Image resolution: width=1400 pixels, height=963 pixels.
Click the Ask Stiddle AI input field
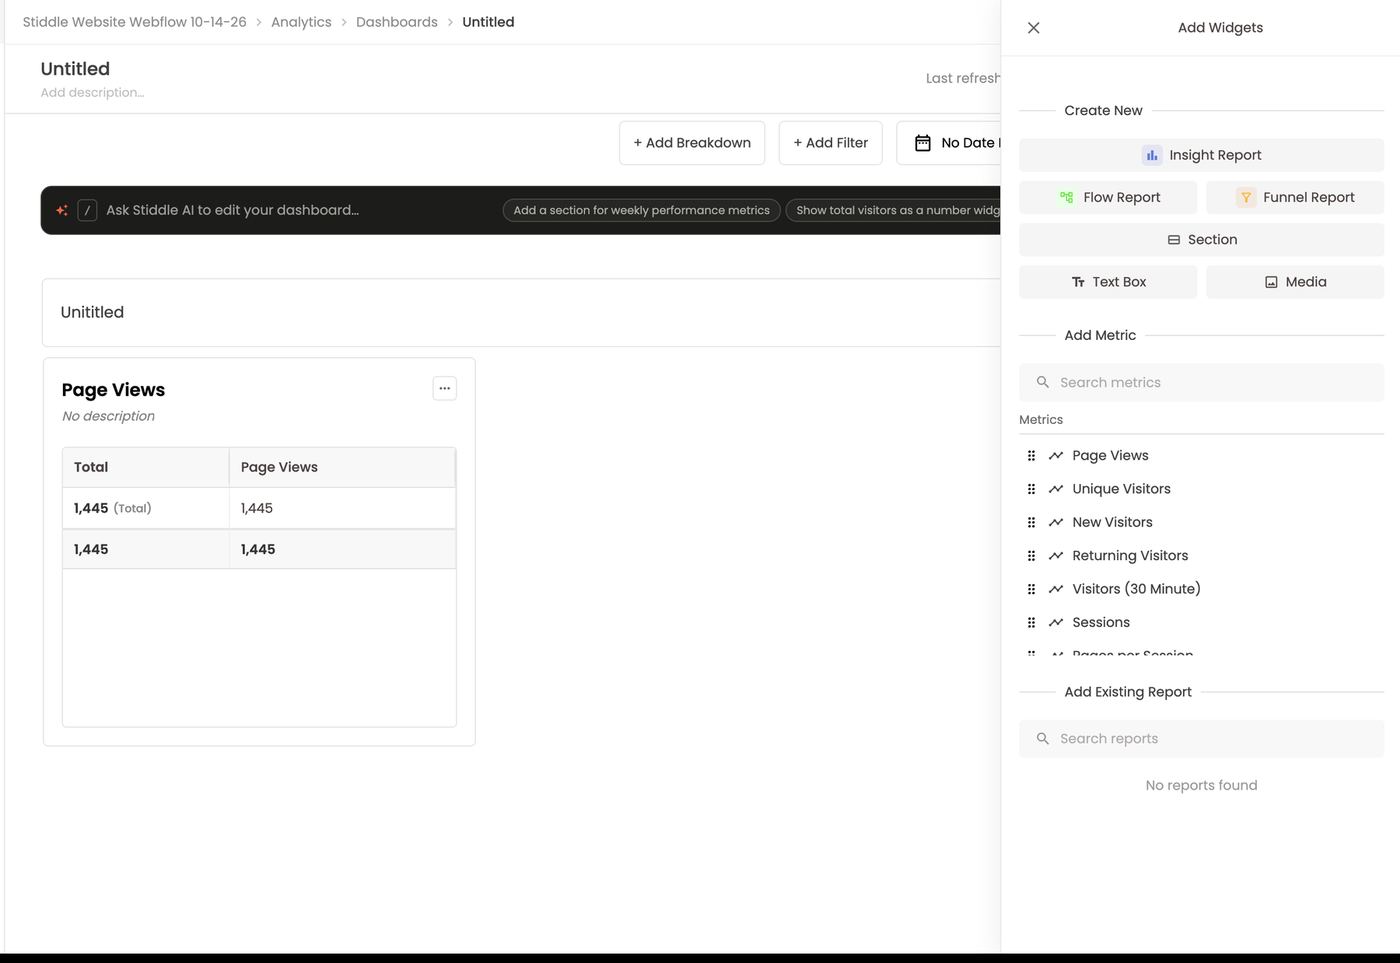pyautogui.click(x=232, y=210)
